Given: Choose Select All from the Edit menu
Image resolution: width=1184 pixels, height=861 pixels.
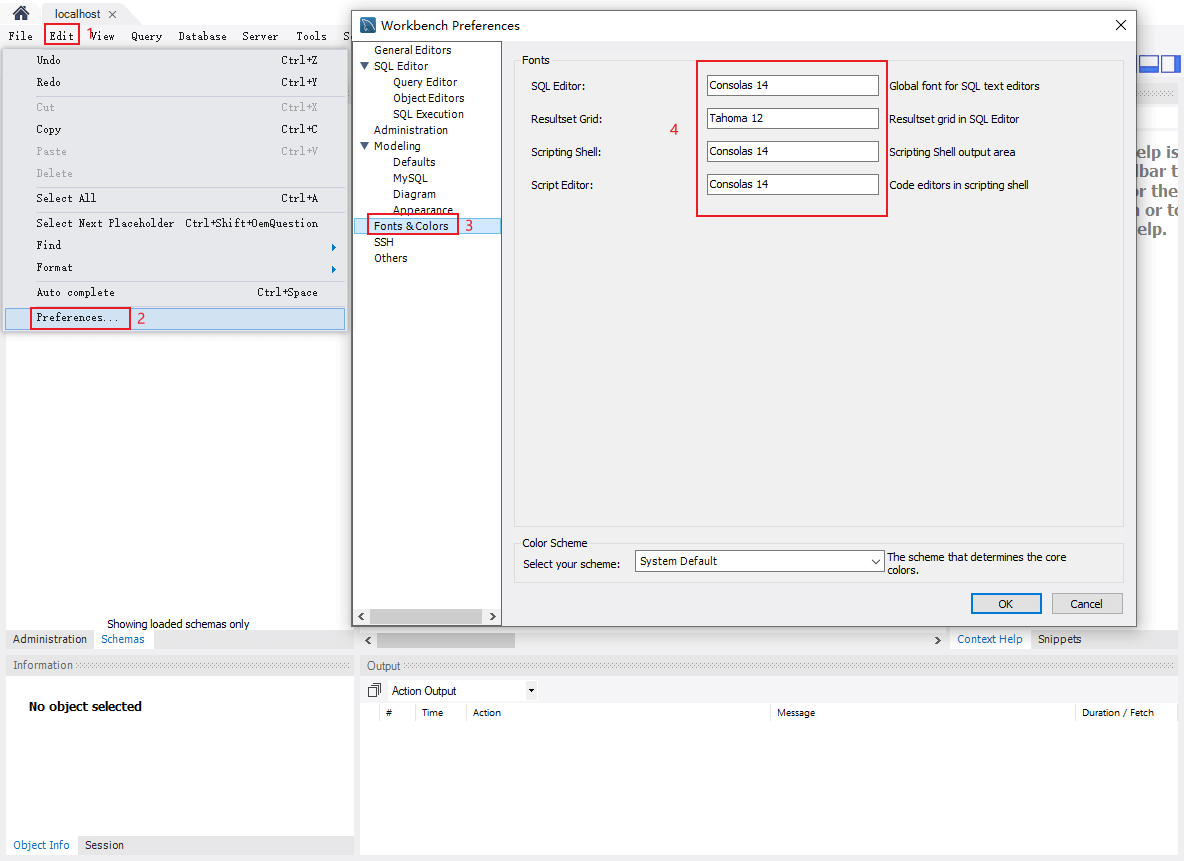Looking at the screenshot, I should click(175, 198).
